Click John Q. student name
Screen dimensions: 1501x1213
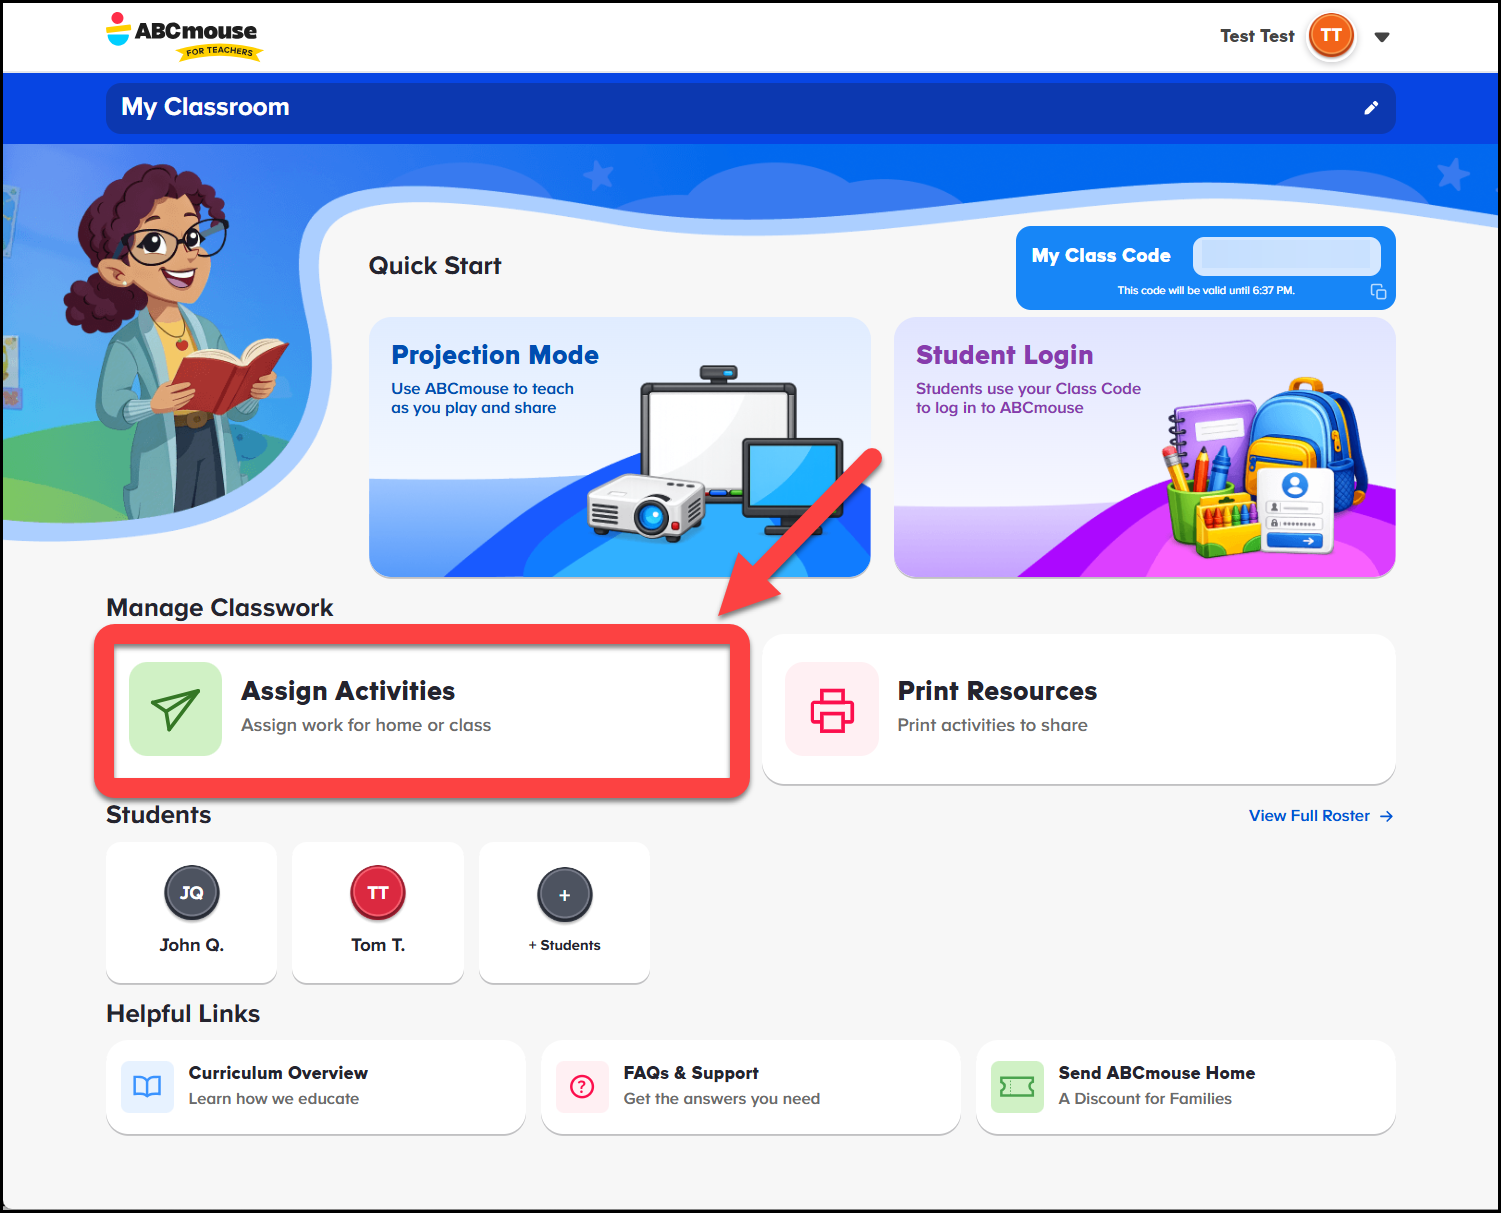pos(192,945)
